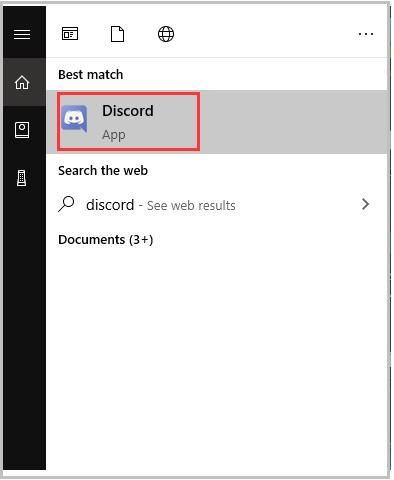This screenshot has height=480, width=394.
Task: Expand the Documents (3+) section
Action: tap(106, 240)
